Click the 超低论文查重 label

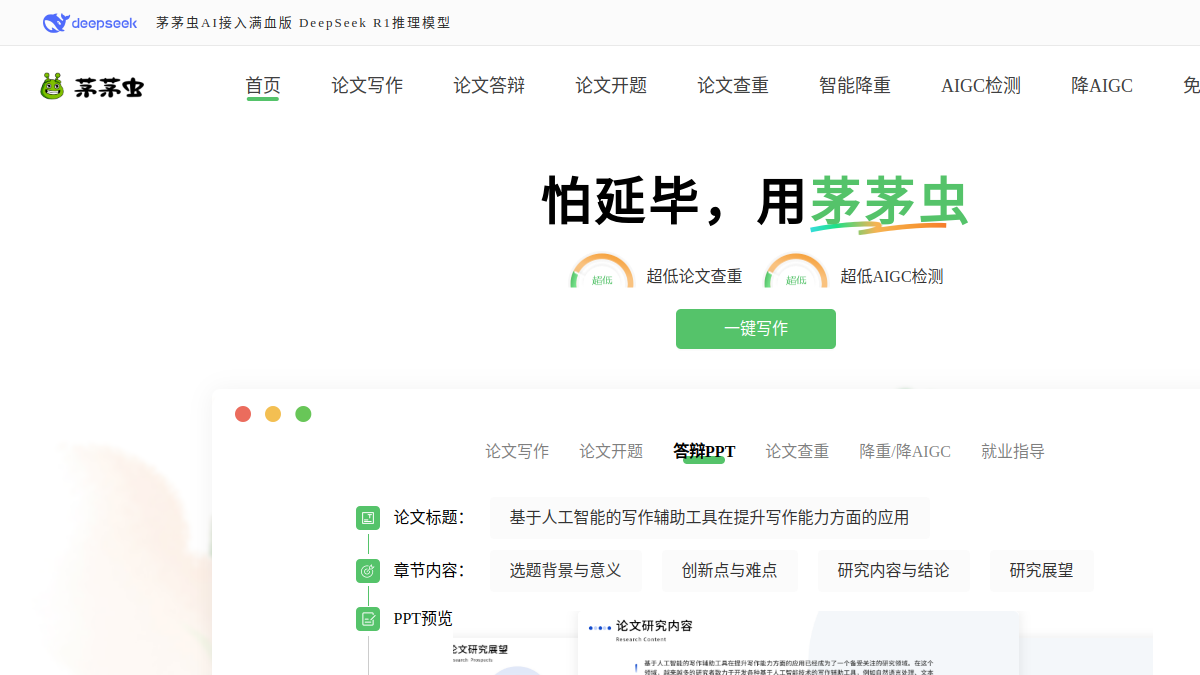point(694,277)
